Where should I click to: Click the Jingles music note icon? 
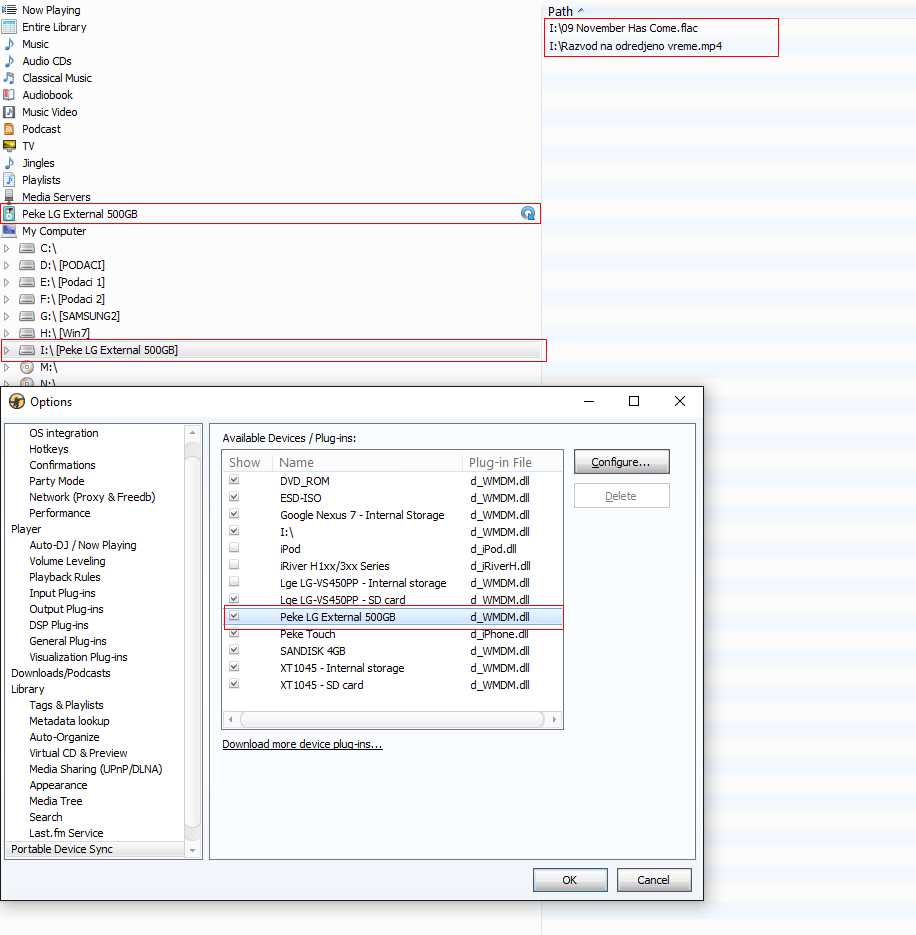coord(9,163)
